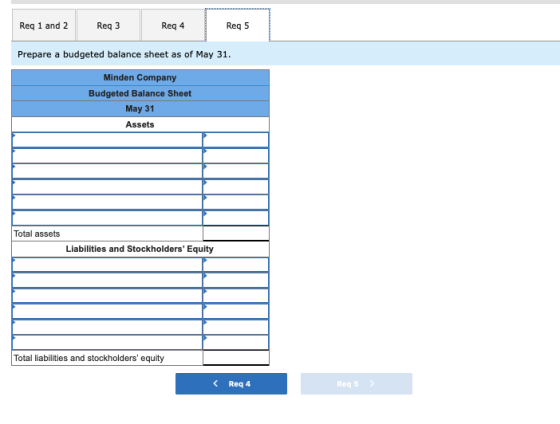Open second liabilities account name dropdown
Viewport: 560px width, 424px height.
pyautogui.click(x=107, y=280)
